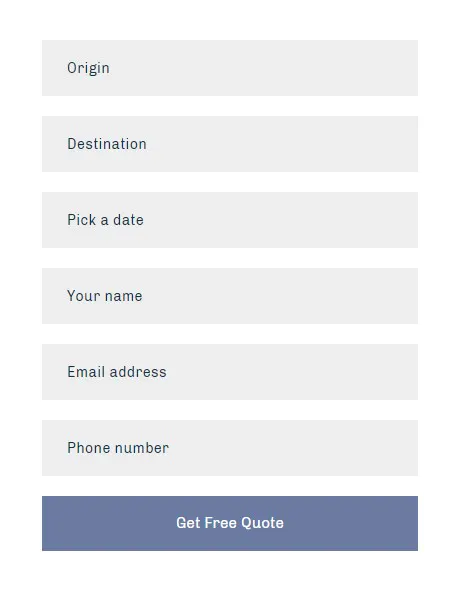This screenshot has width=454, height=592.
Task: Click 'Your name' placeholder text
Action: point(105,296)
